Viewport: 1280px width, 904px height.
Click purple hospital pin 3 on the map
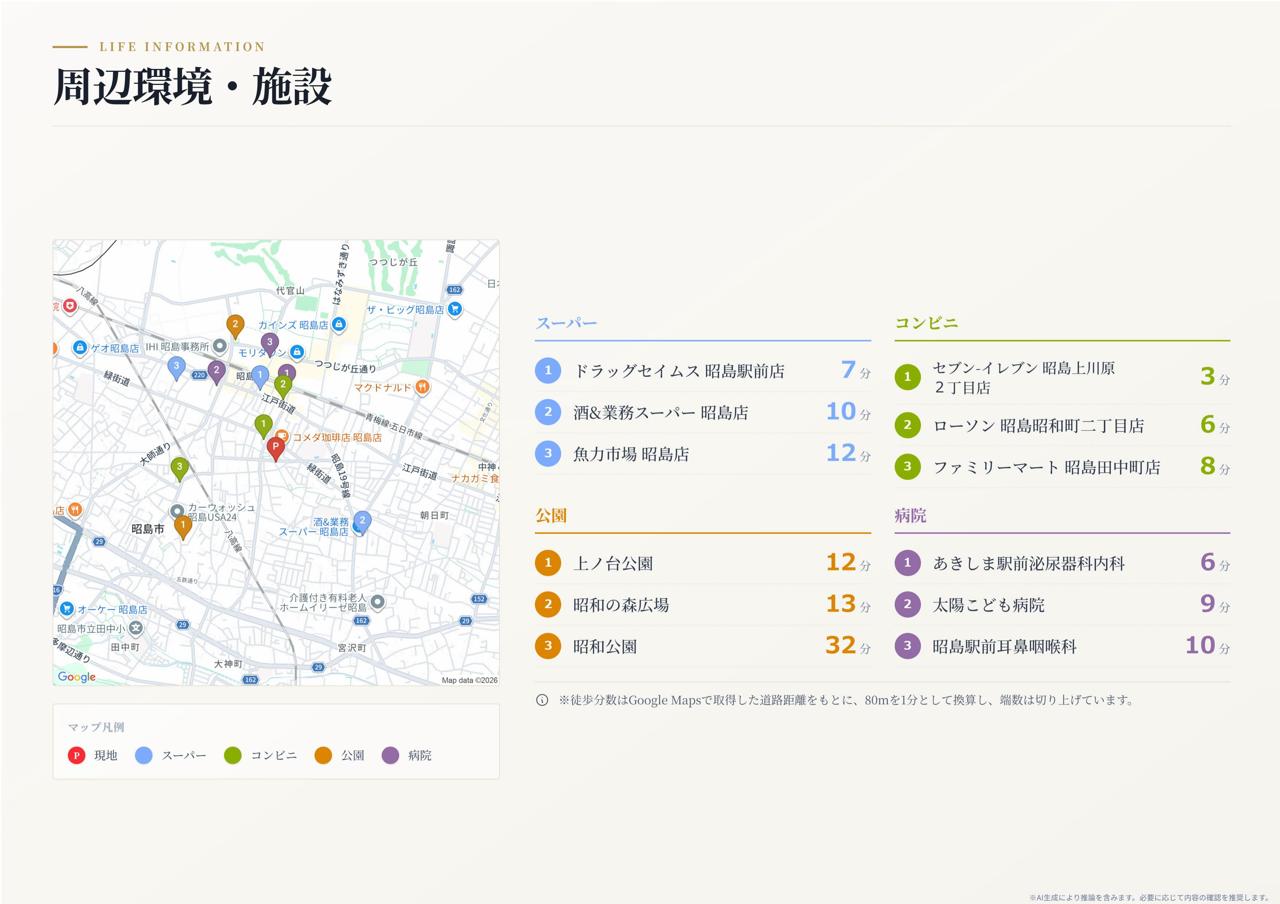coord(269,344)
